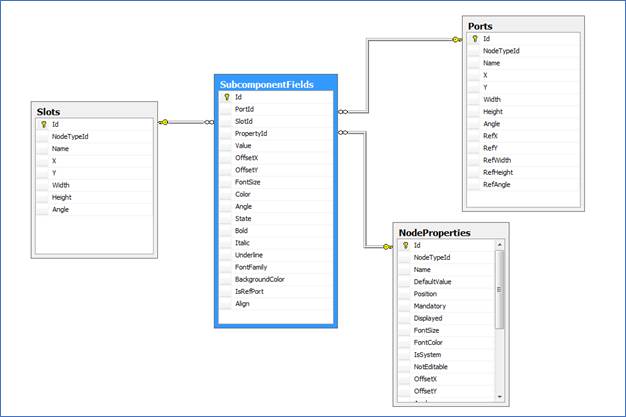Click the primary key icon in Slots table
The height and width of the screenshot is (417, 626).
[43, 123]
